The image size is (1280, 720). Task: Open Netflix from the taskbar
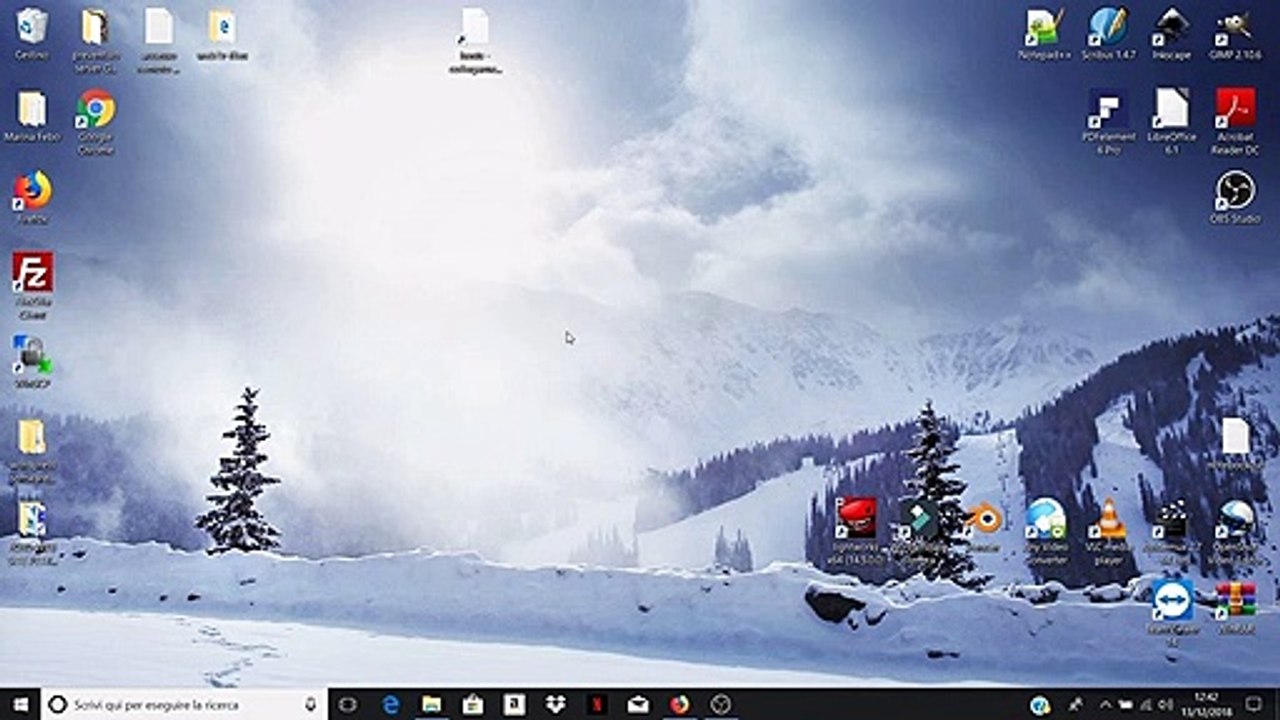(597, 705)
